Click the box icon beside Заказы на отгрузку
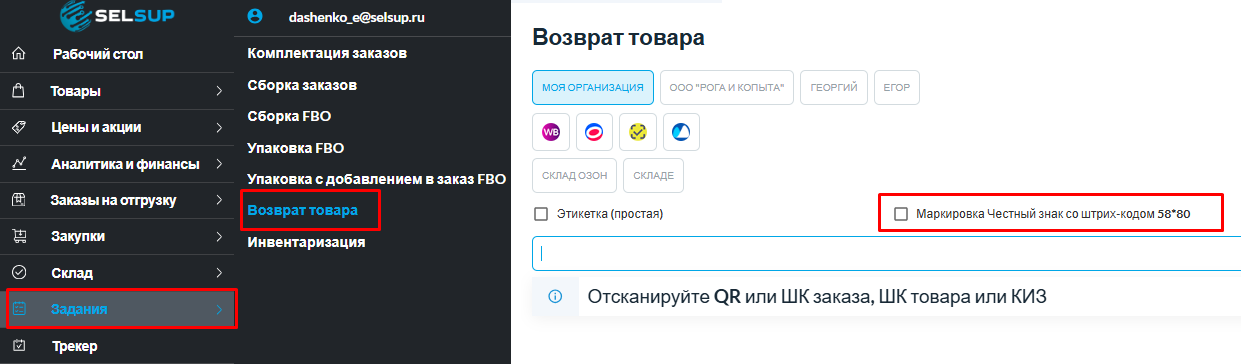This screenshot has height=364, width=1242. [x=18, y=200]
